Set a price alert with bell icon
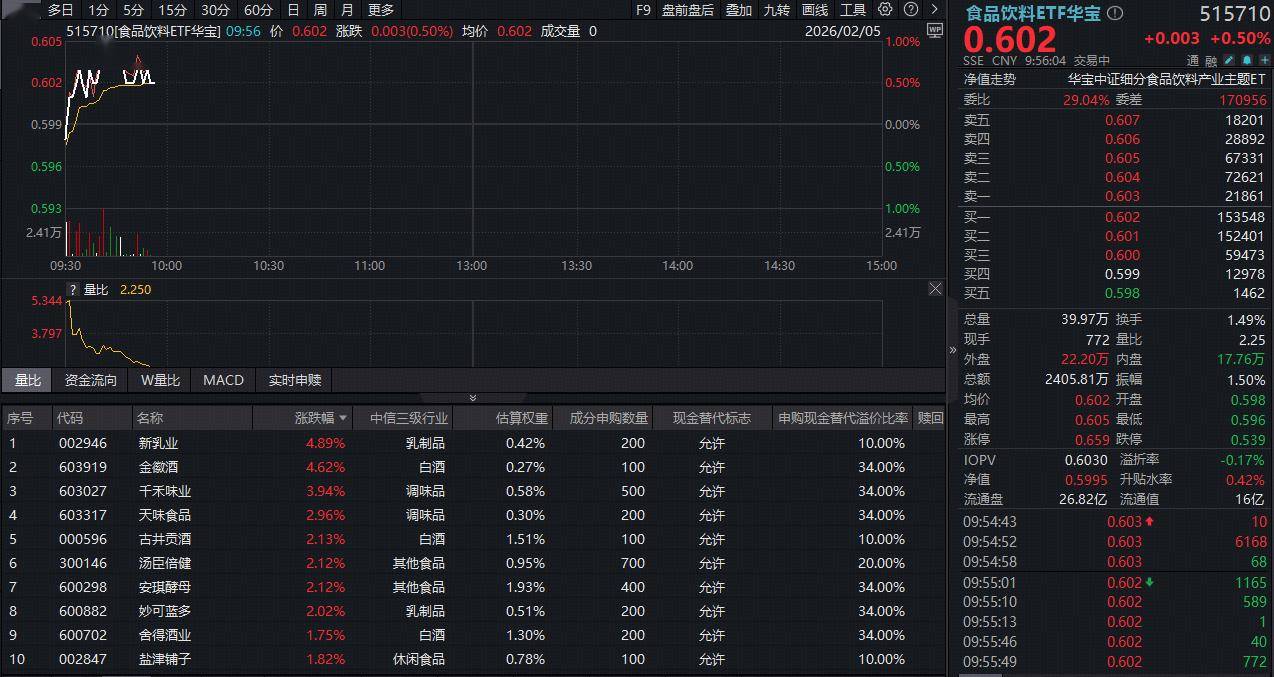 (x=1246, y=61)
